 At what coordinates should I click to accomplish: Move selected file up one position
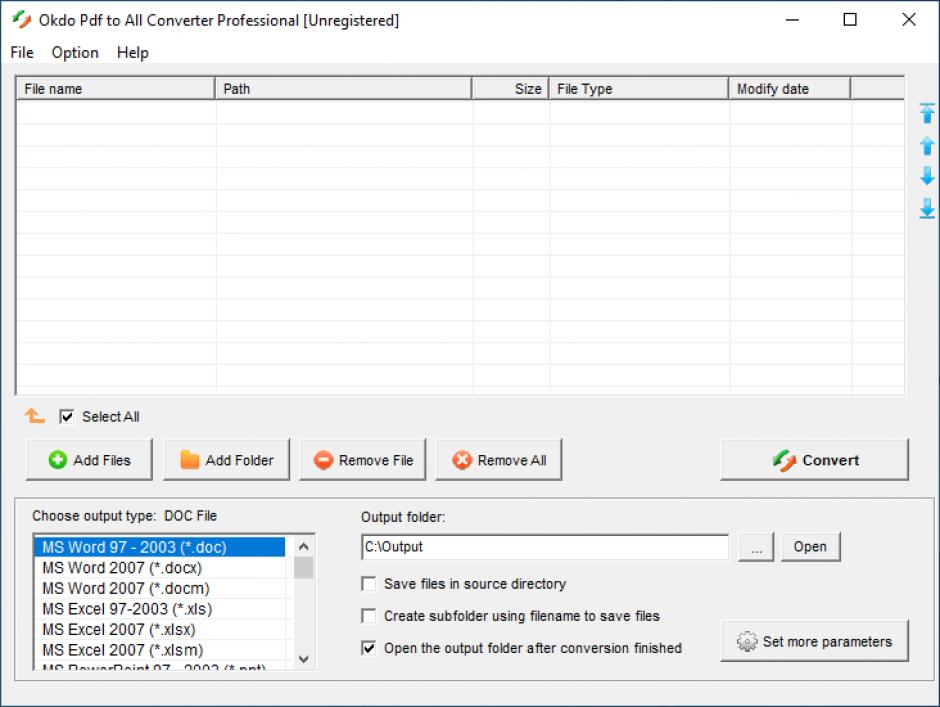[x=927, y=146]
